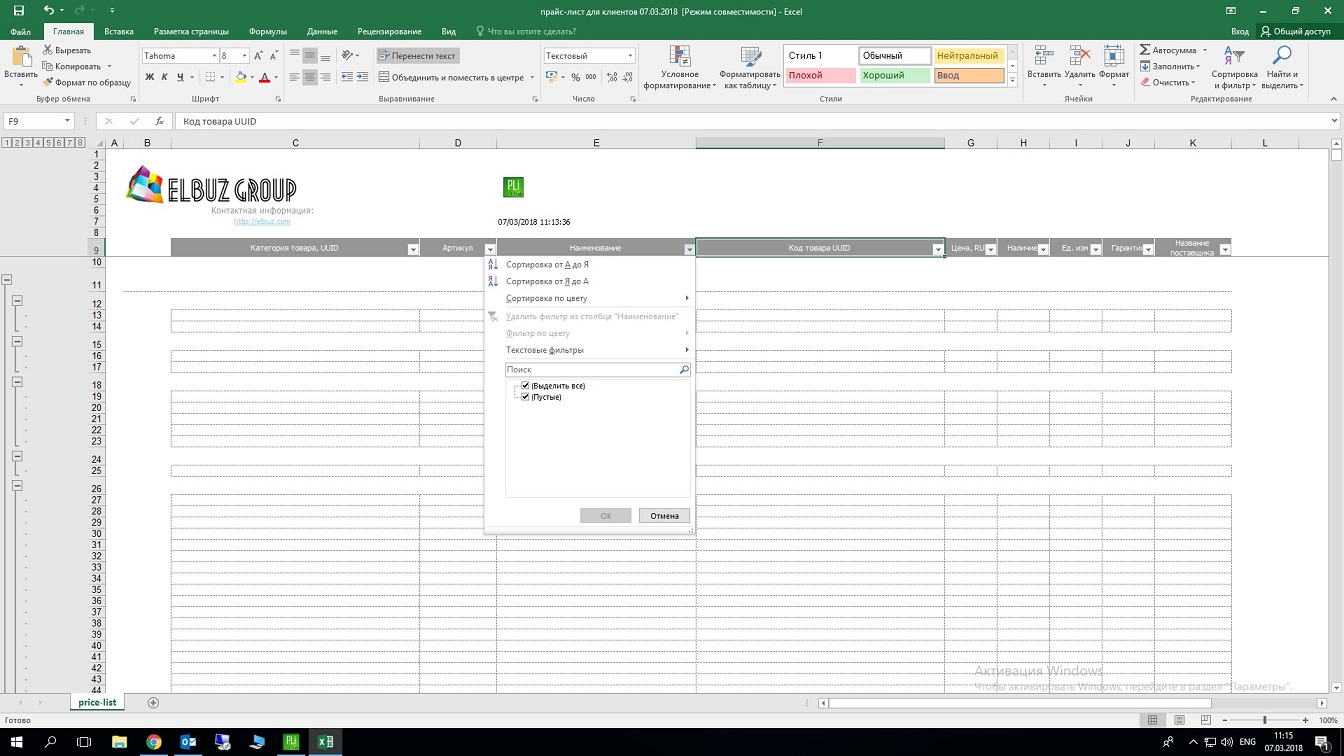1344x756 pixels.
Task: Uncheck the (Выделить все) checkbox
Action: (525, 386)
